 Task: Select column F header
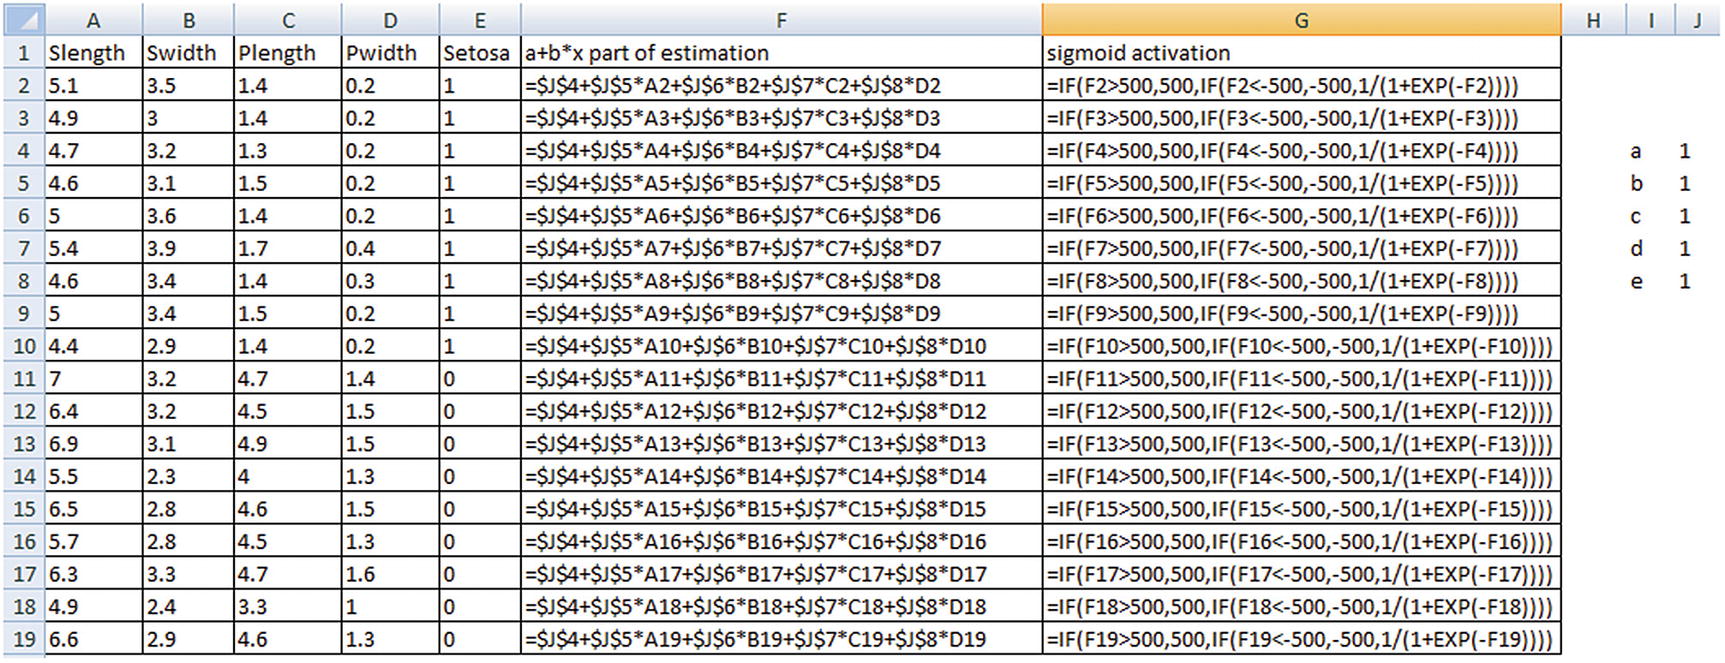click(781, 20)
